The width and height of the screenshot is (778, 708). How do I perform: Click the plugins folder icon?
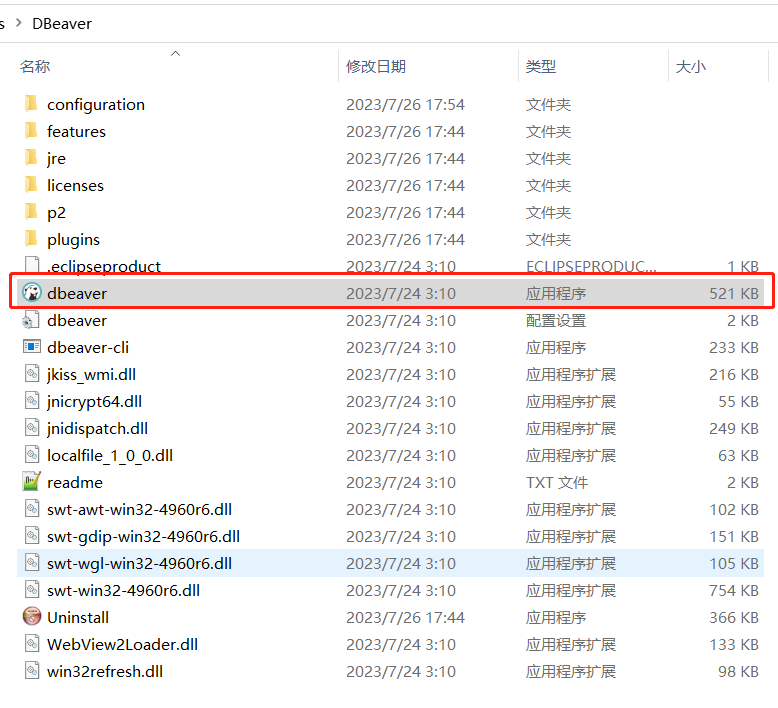31,239
